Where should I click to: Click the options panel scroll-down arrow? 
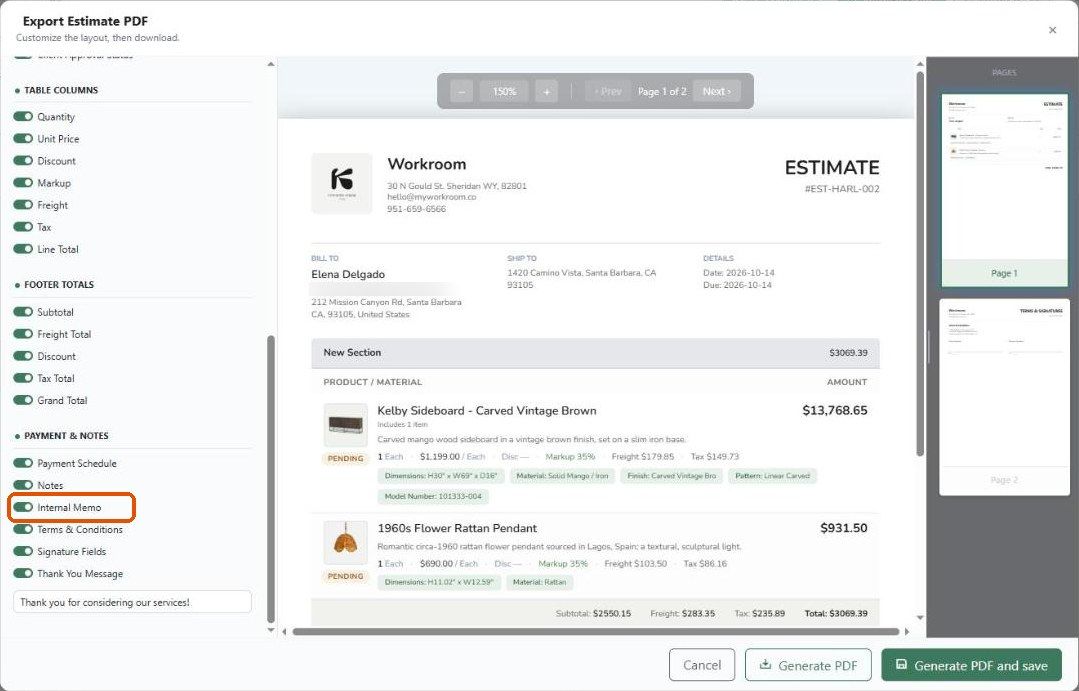click(270, 630)
